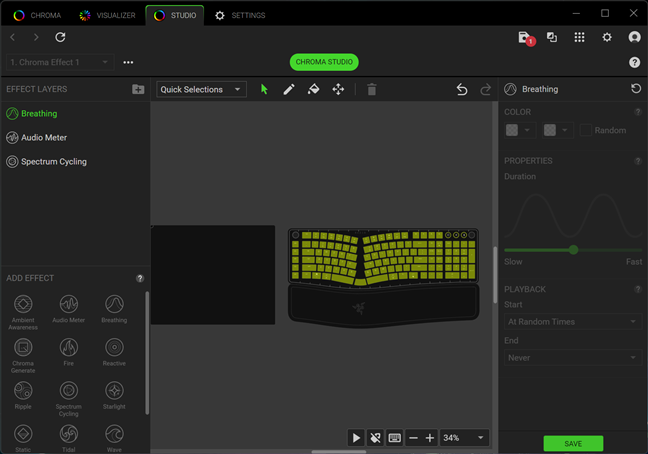
Task: Add Spectrum Cycling effect from list
Action: coord(69,398)
